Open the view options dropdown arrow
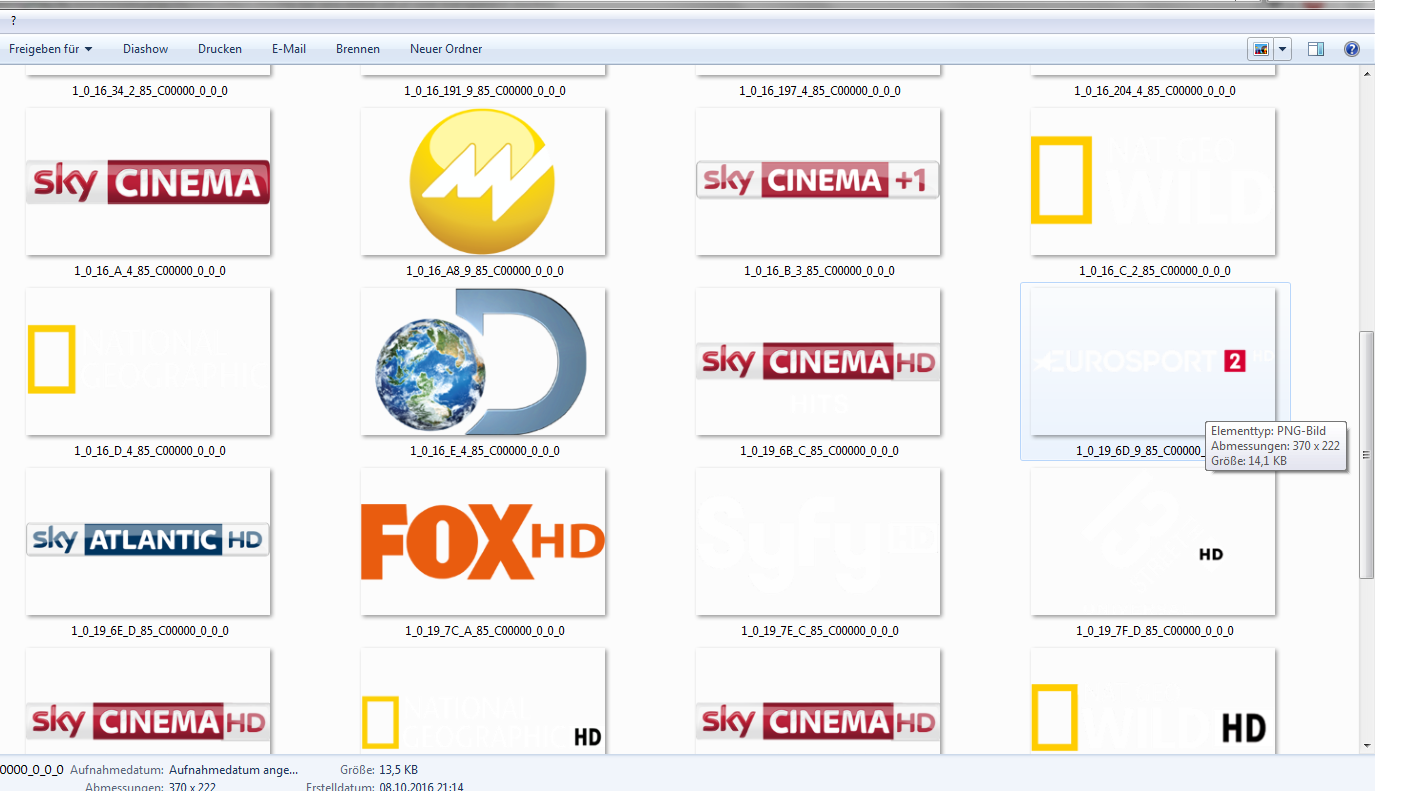Image resolution: width=1416 pixels, height=791 pixels. click(x=1282, y=49)
